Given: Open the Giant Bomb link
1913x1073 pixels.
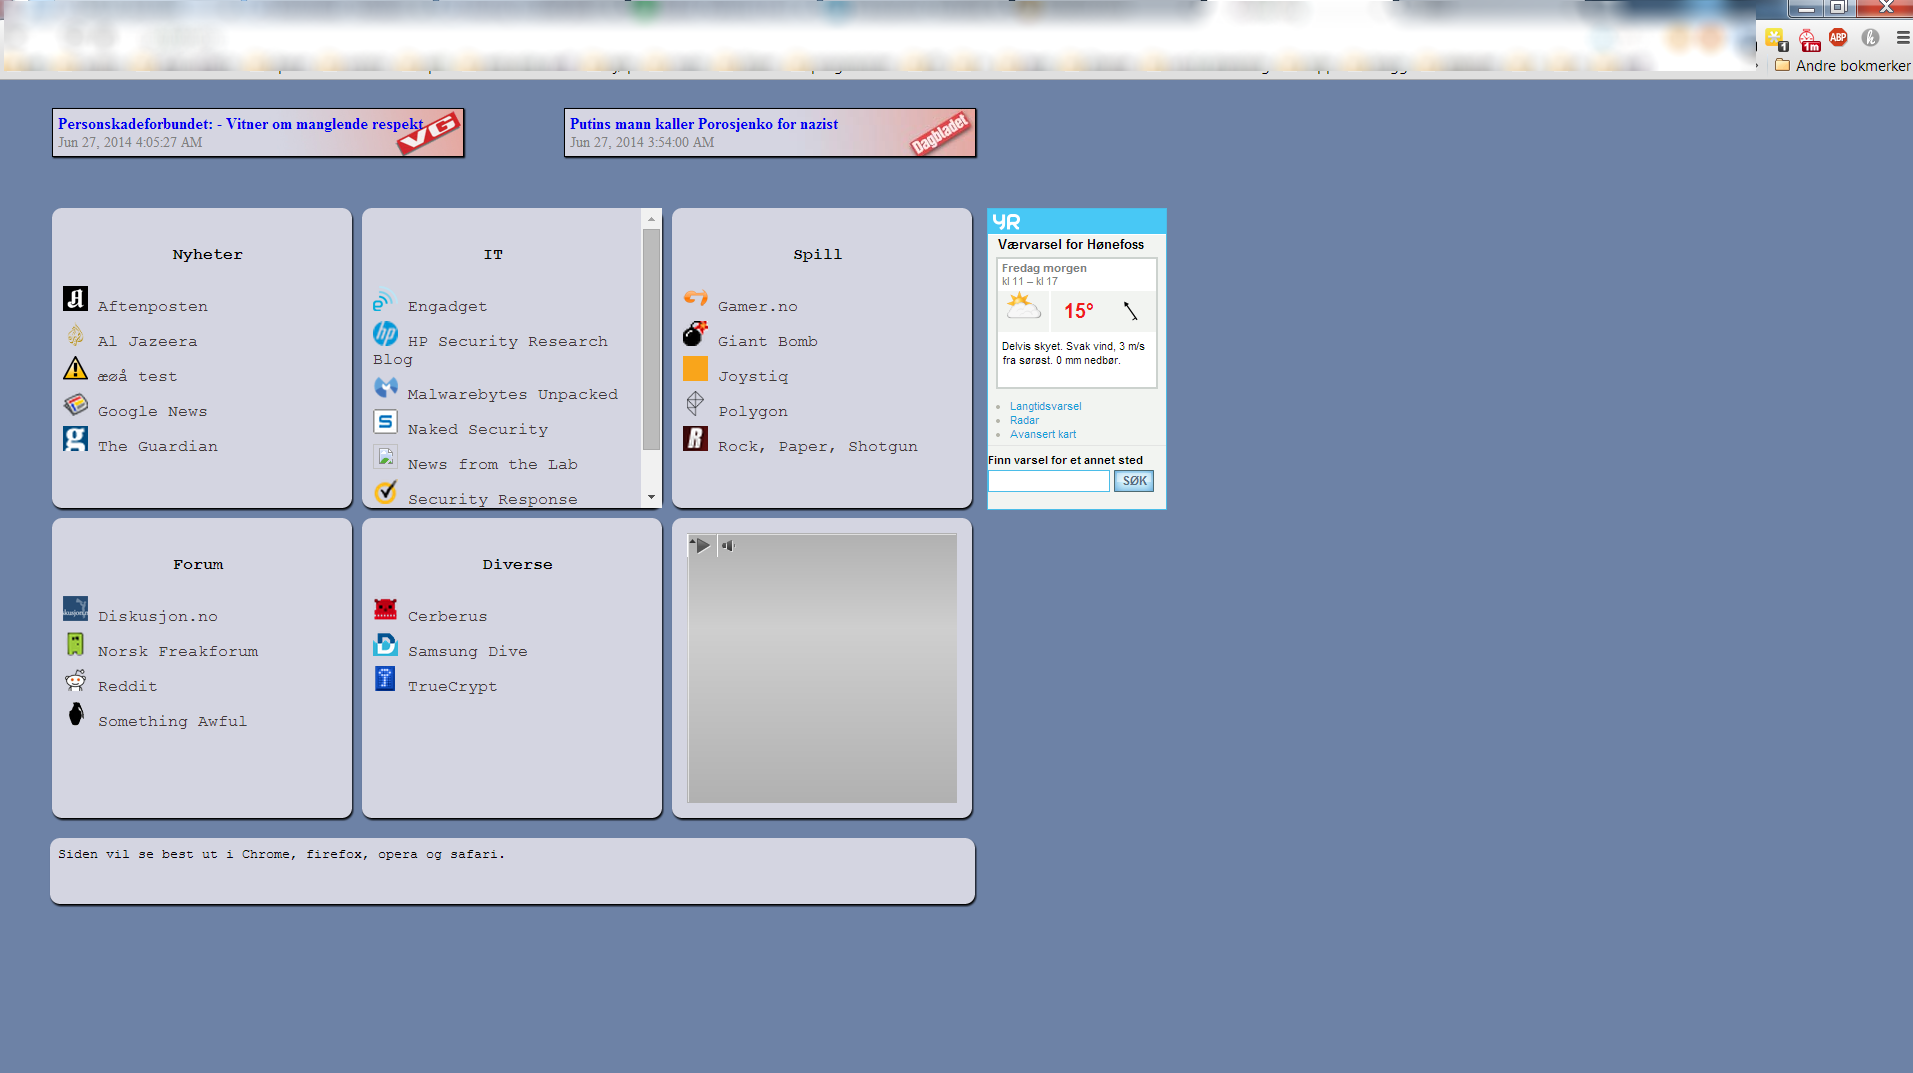Looking at the screenshot, I should pyautogui.click(x=768, y=342).
